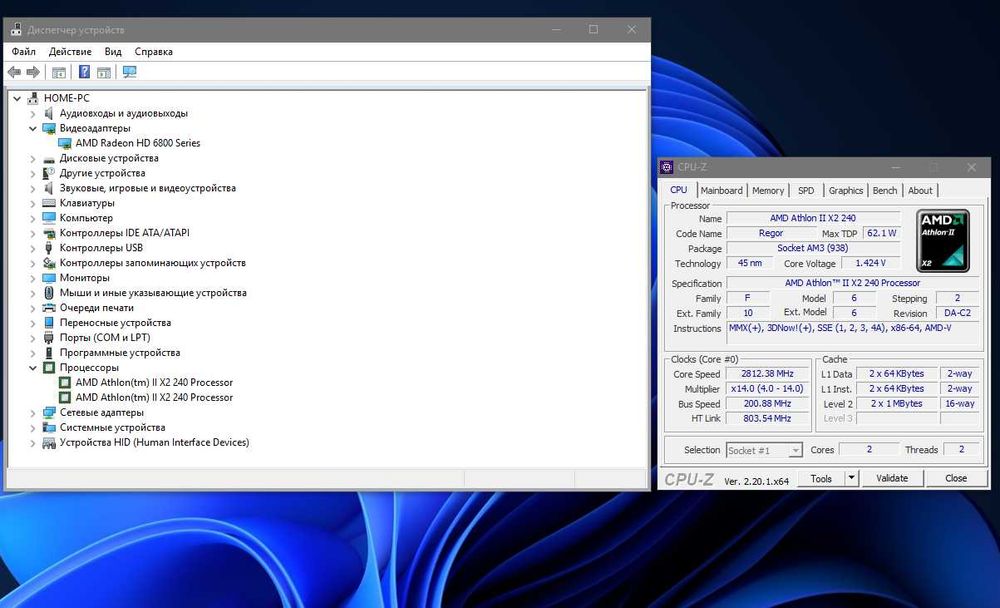The image size is (1000, 608).
Task: Select the HOME-PC root node
Action: click(66, 98)
